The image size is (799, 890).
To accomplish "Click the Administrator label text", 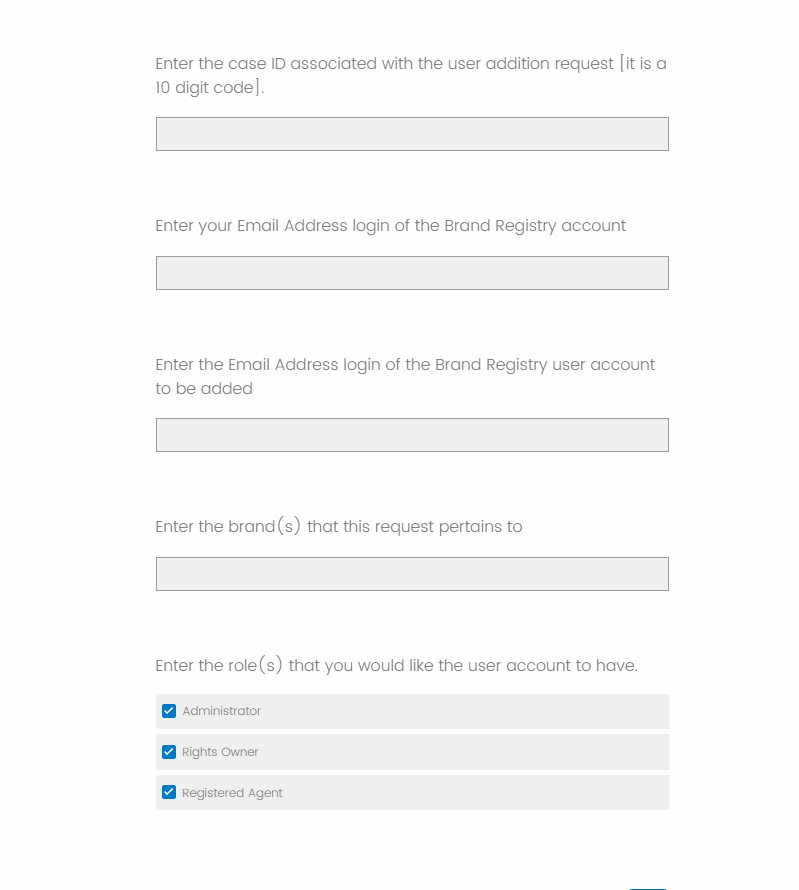I will (221, 711).
